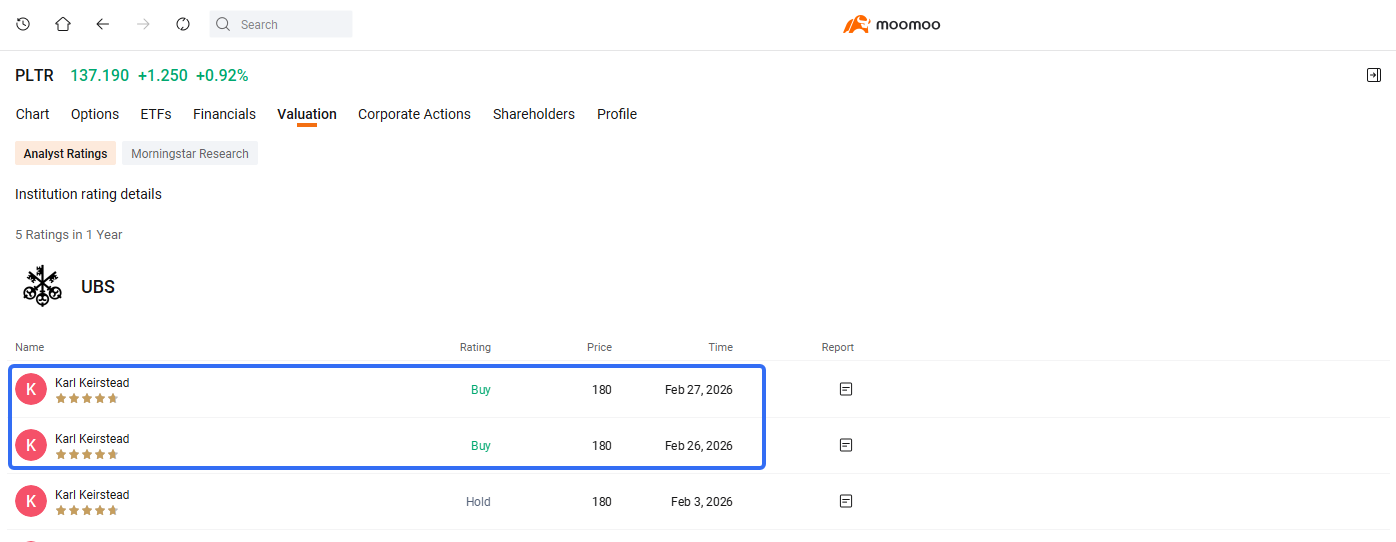Click the Institution rating details heading
Image resolution: width=1396 pixels, height=542 pixels.
tap(88, 194)
